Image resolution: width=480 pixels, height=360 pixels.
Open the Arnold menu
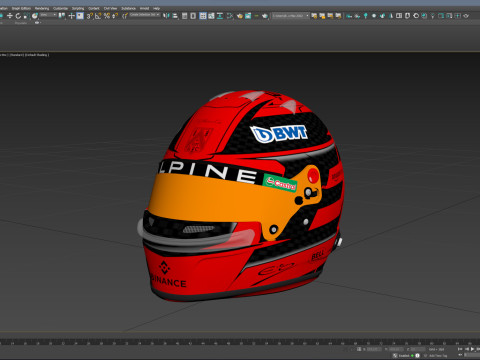(x=144, y=8)
